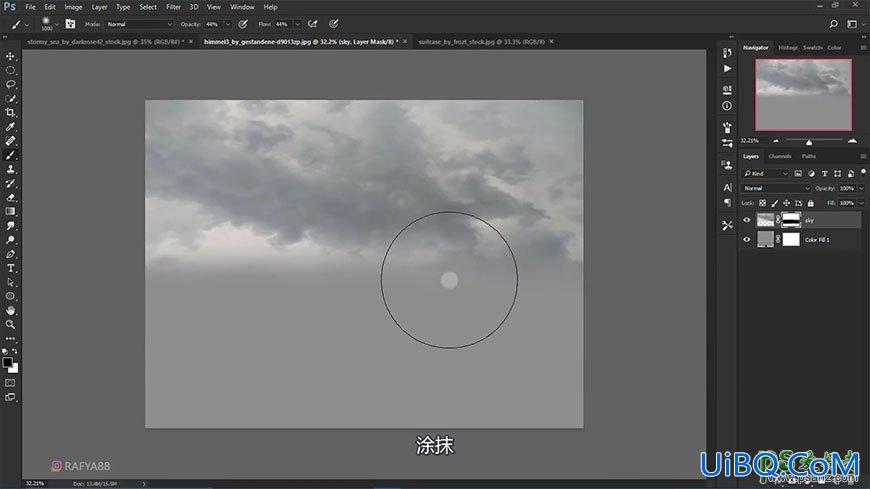Switch to suitcase_by_frozt_stock document tab
Viewport: 870px width, 489px height.
tap(481, 42)
